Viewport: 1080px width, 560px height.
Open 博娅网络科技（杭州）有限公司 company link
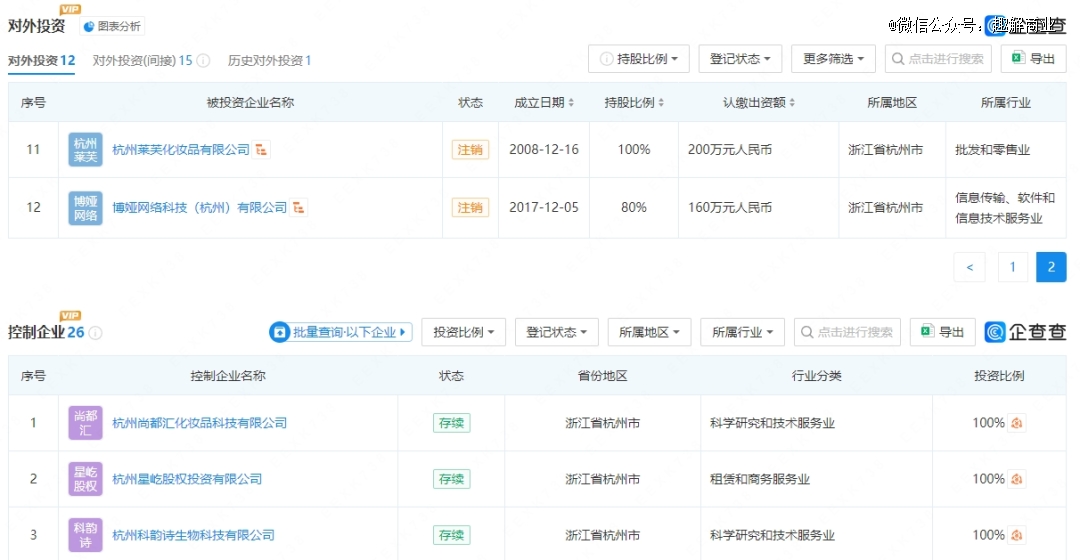199,207
